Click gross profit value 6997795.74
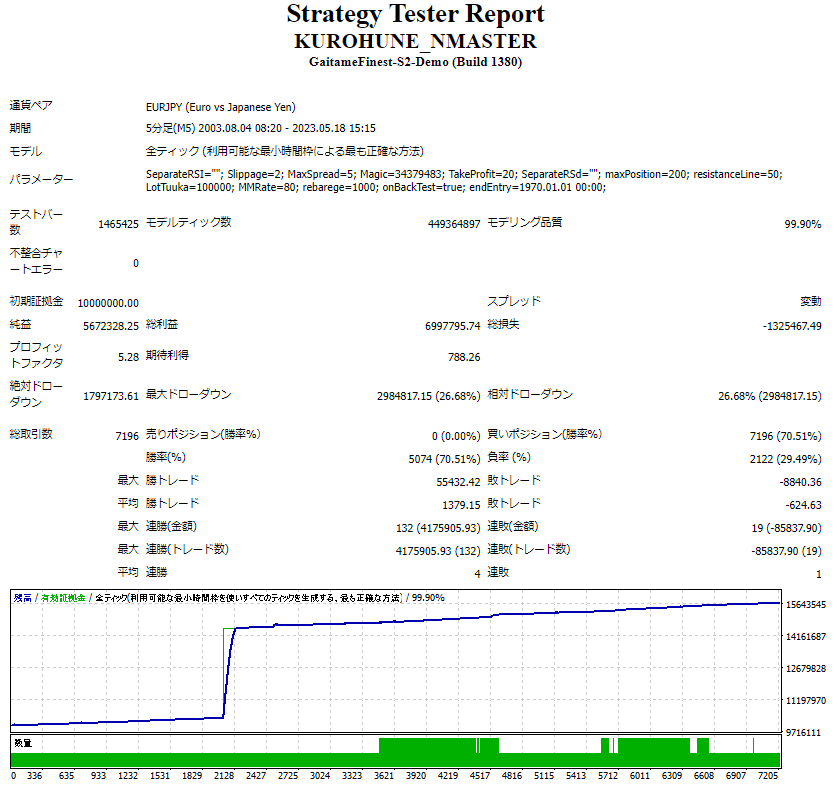Screen dimensions: 838x788 (x=453, y=326)
